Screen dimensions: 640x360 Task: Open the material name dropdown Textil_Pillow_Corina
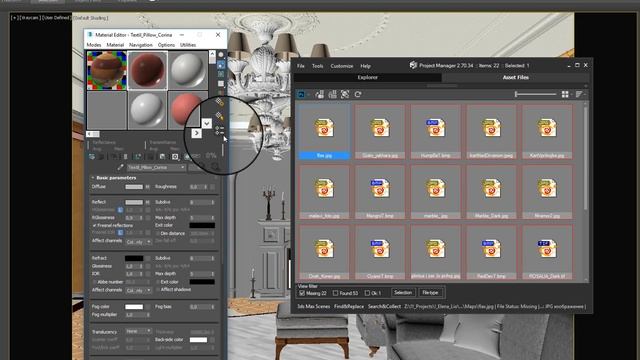[x=156, y=168]
